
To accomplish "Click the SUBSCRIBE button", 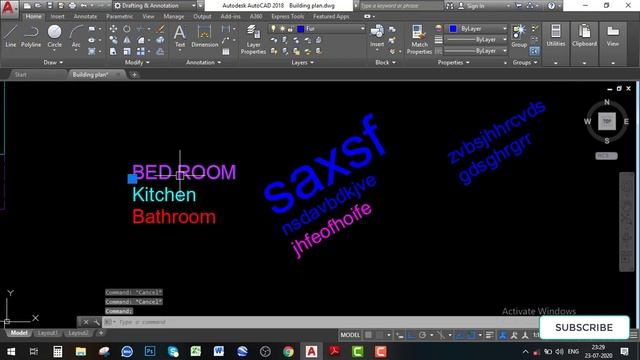I will [584, 327].
